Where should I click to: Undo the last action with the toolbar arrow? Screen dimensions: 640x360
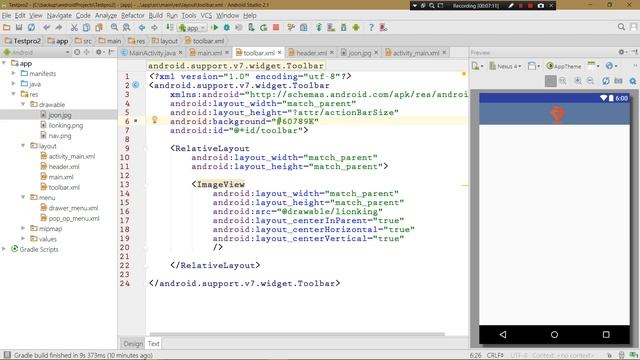(x=47, y=28)
